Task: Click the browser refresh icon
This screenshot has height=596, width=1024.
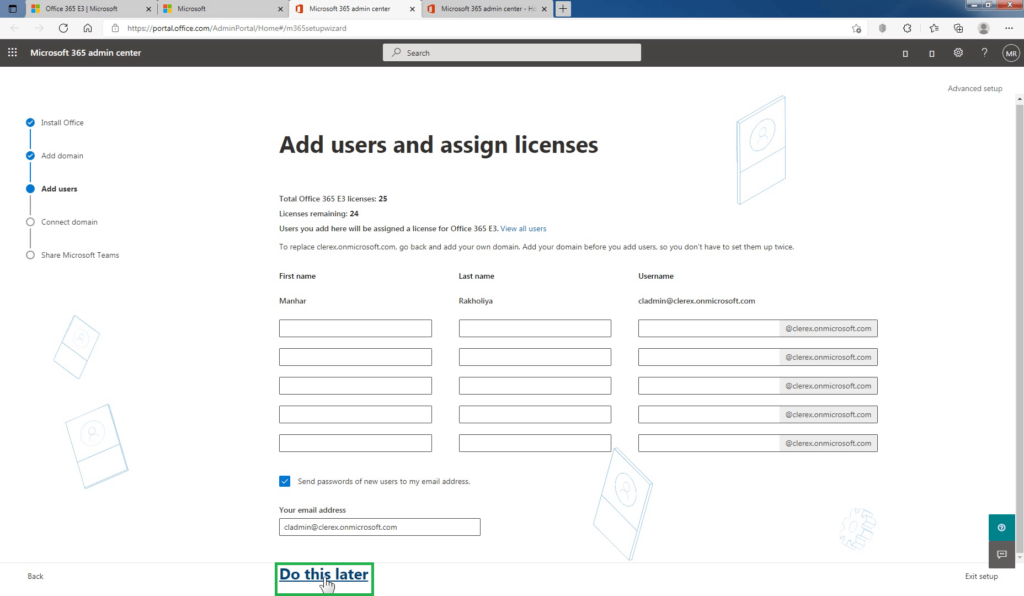Action: coord(63,28)
